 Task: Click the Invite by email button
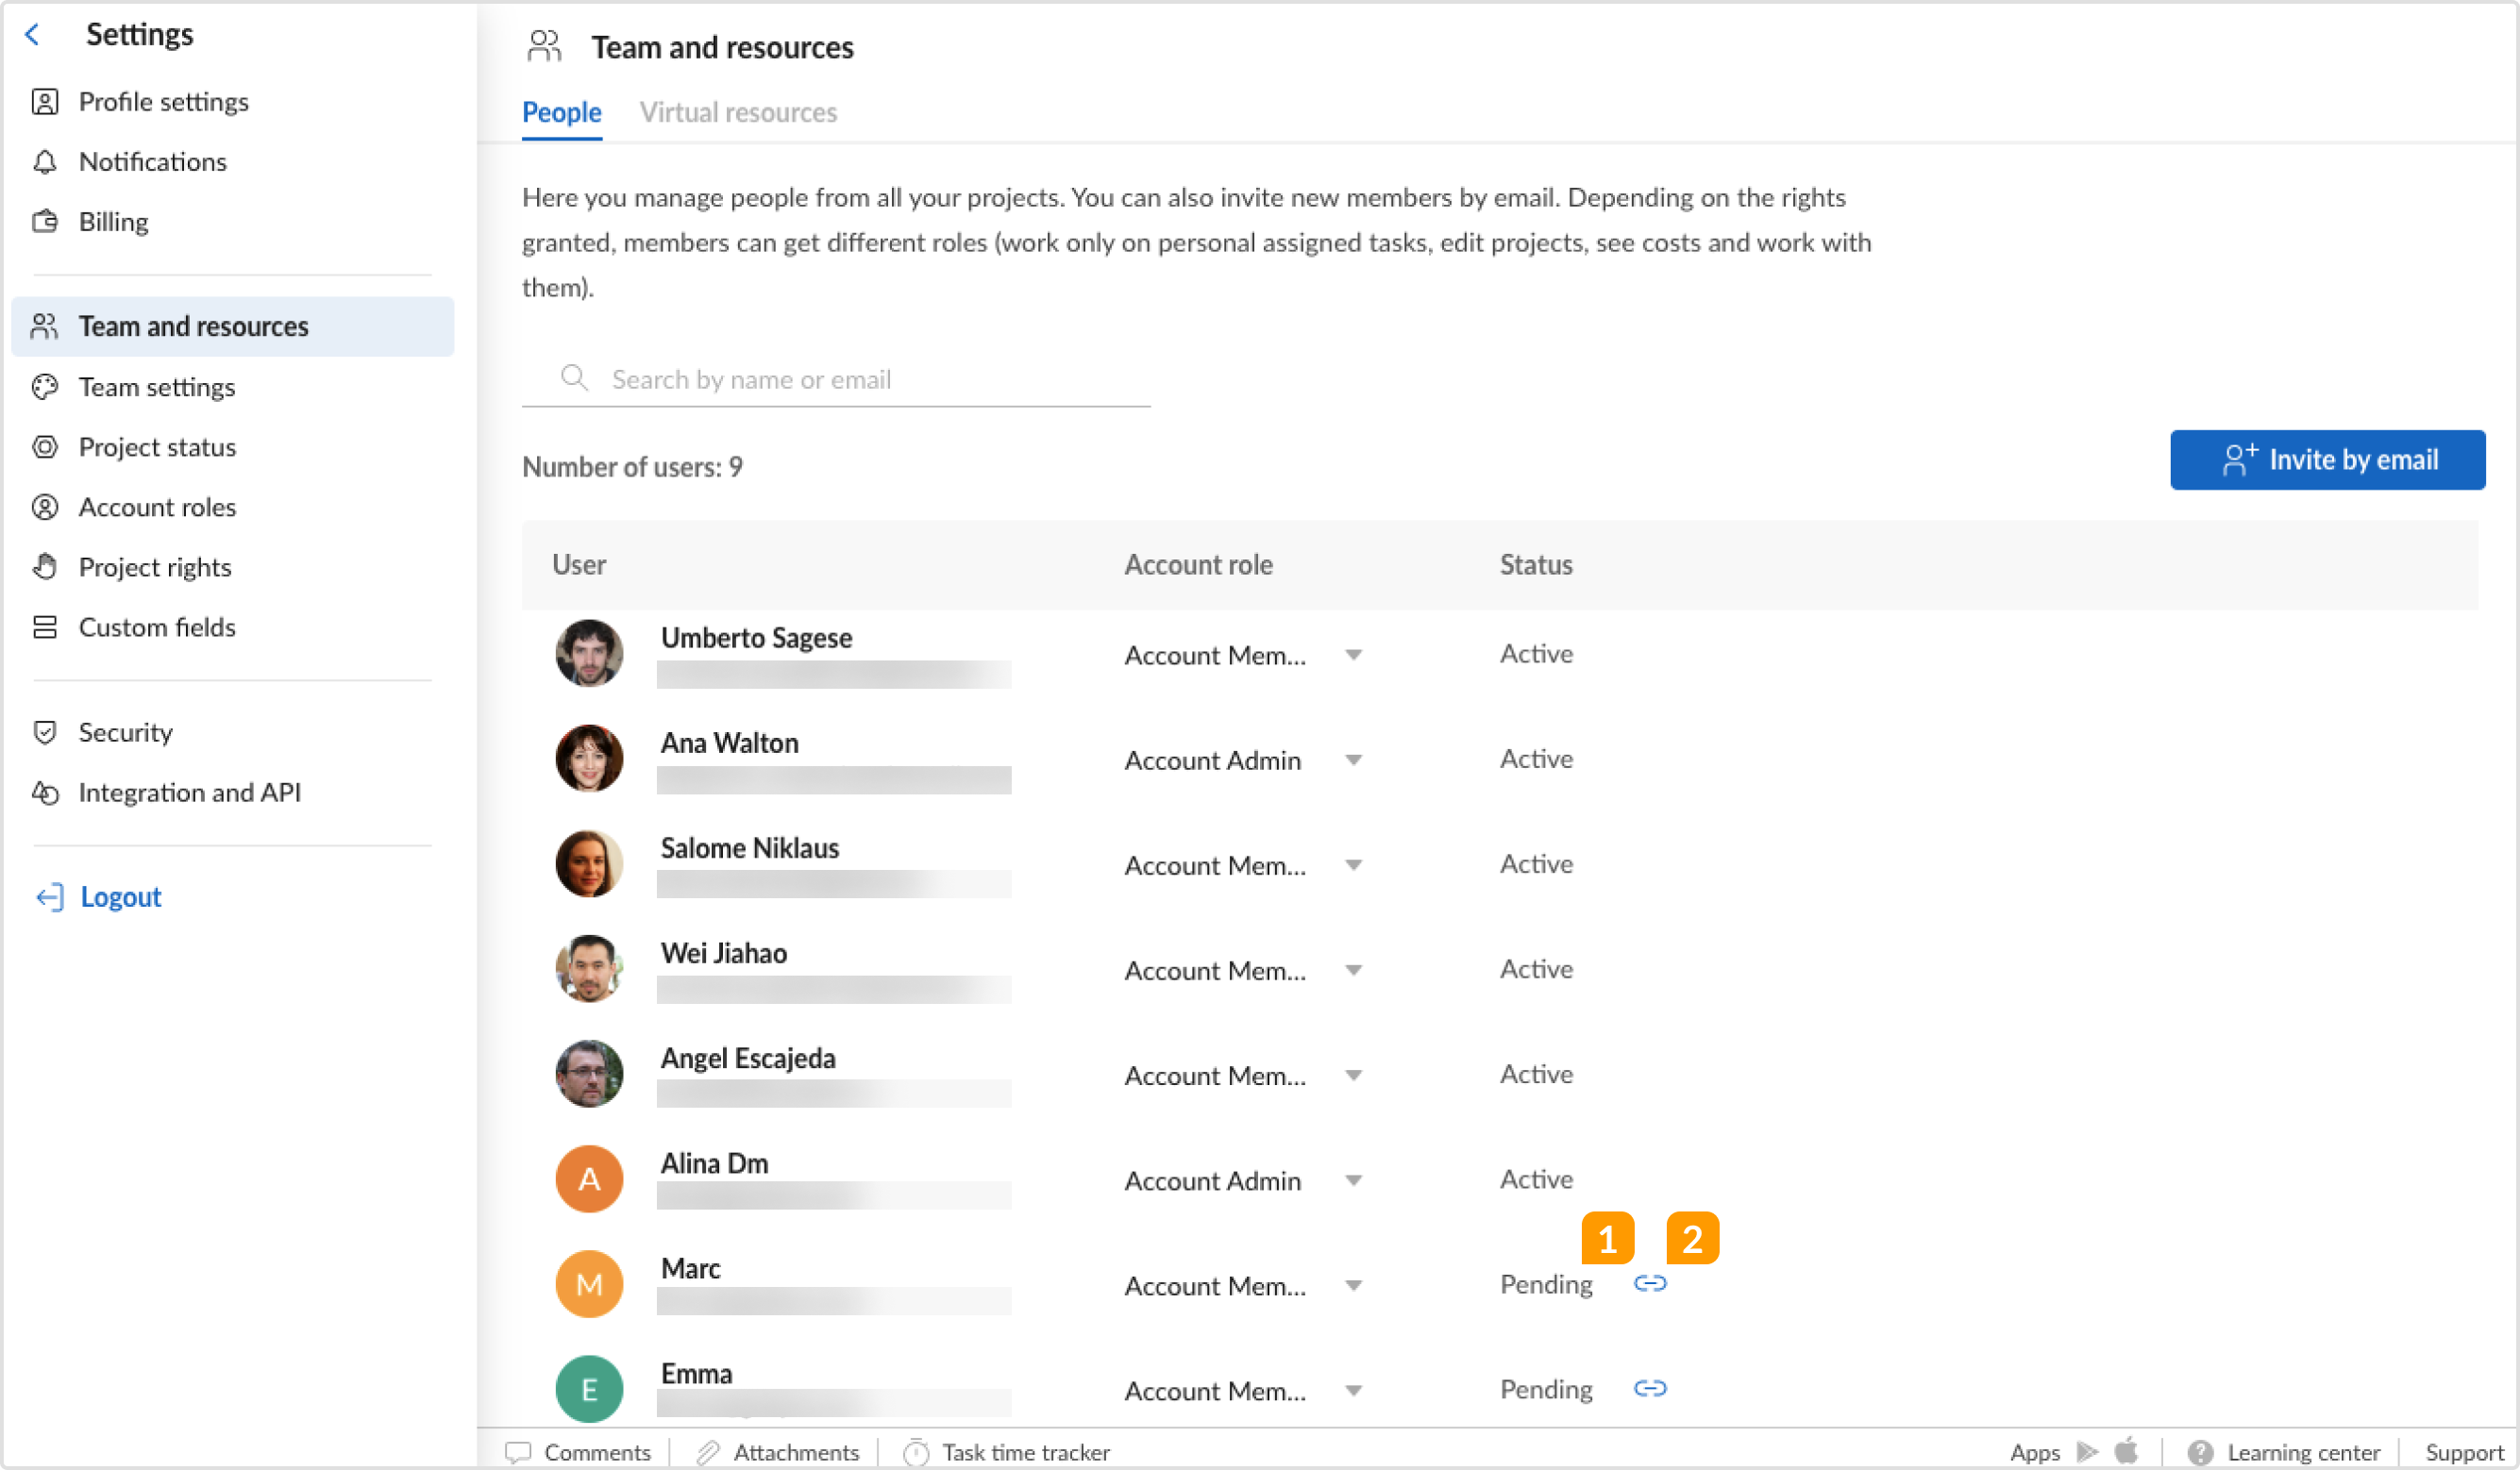tap(2328, 459)
